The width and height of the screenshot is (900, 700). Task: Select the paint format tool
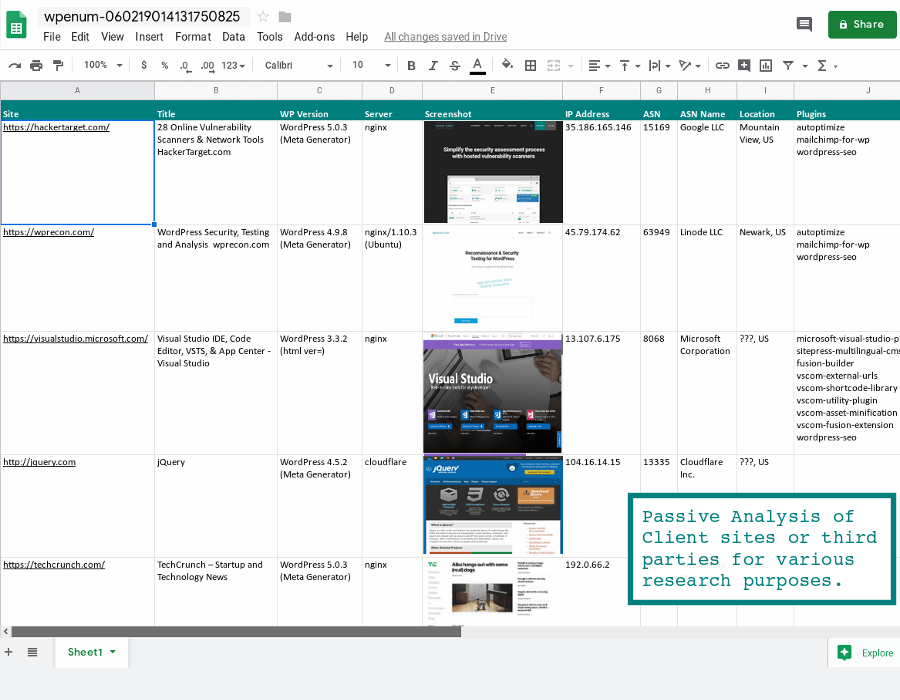[x=58, y=65]
